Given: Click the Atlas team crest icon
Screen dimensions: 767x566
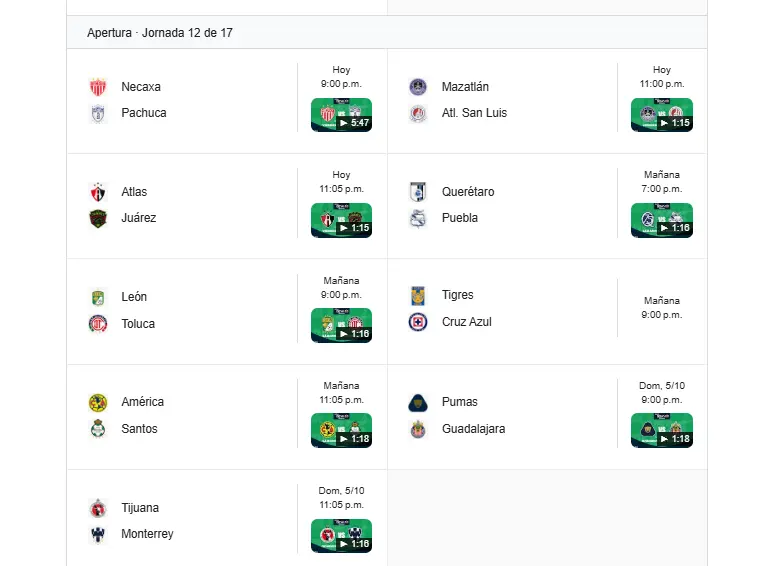Looking at the screenshot, I should click(x=98, y=192).
